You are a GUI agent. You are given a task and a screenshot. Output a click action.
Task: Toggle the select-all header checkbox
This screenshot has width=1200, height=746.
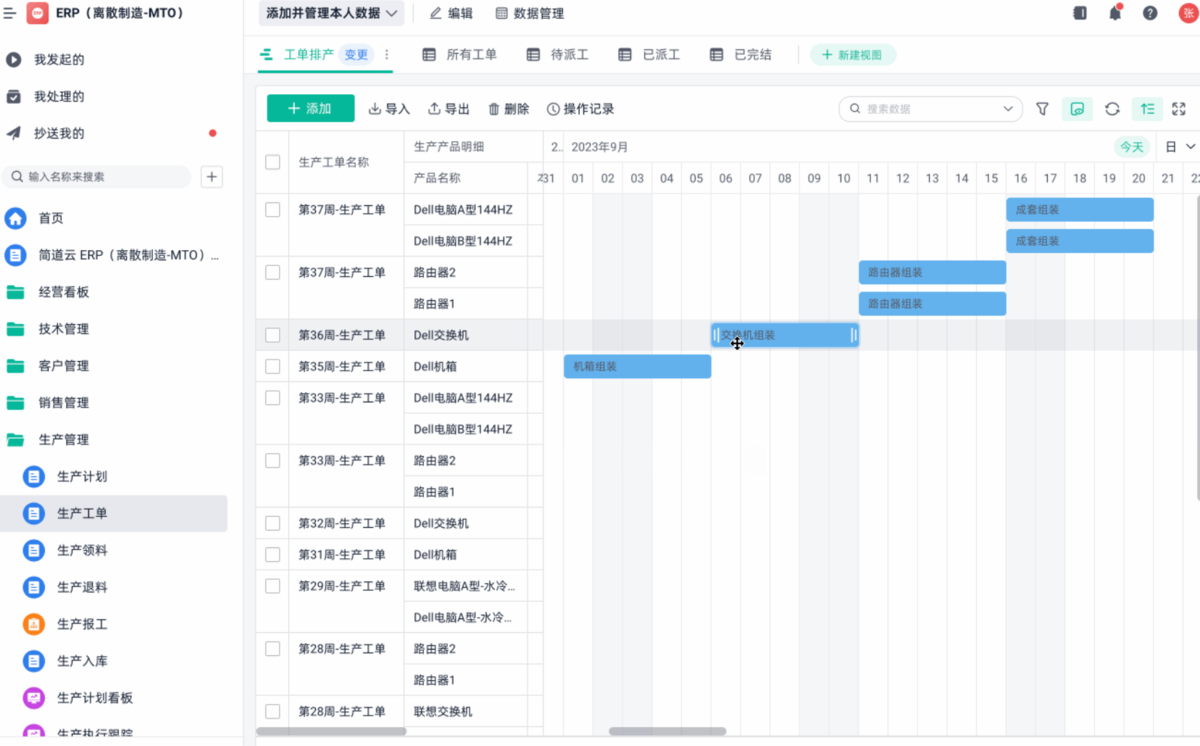click(x=273, y=162)
